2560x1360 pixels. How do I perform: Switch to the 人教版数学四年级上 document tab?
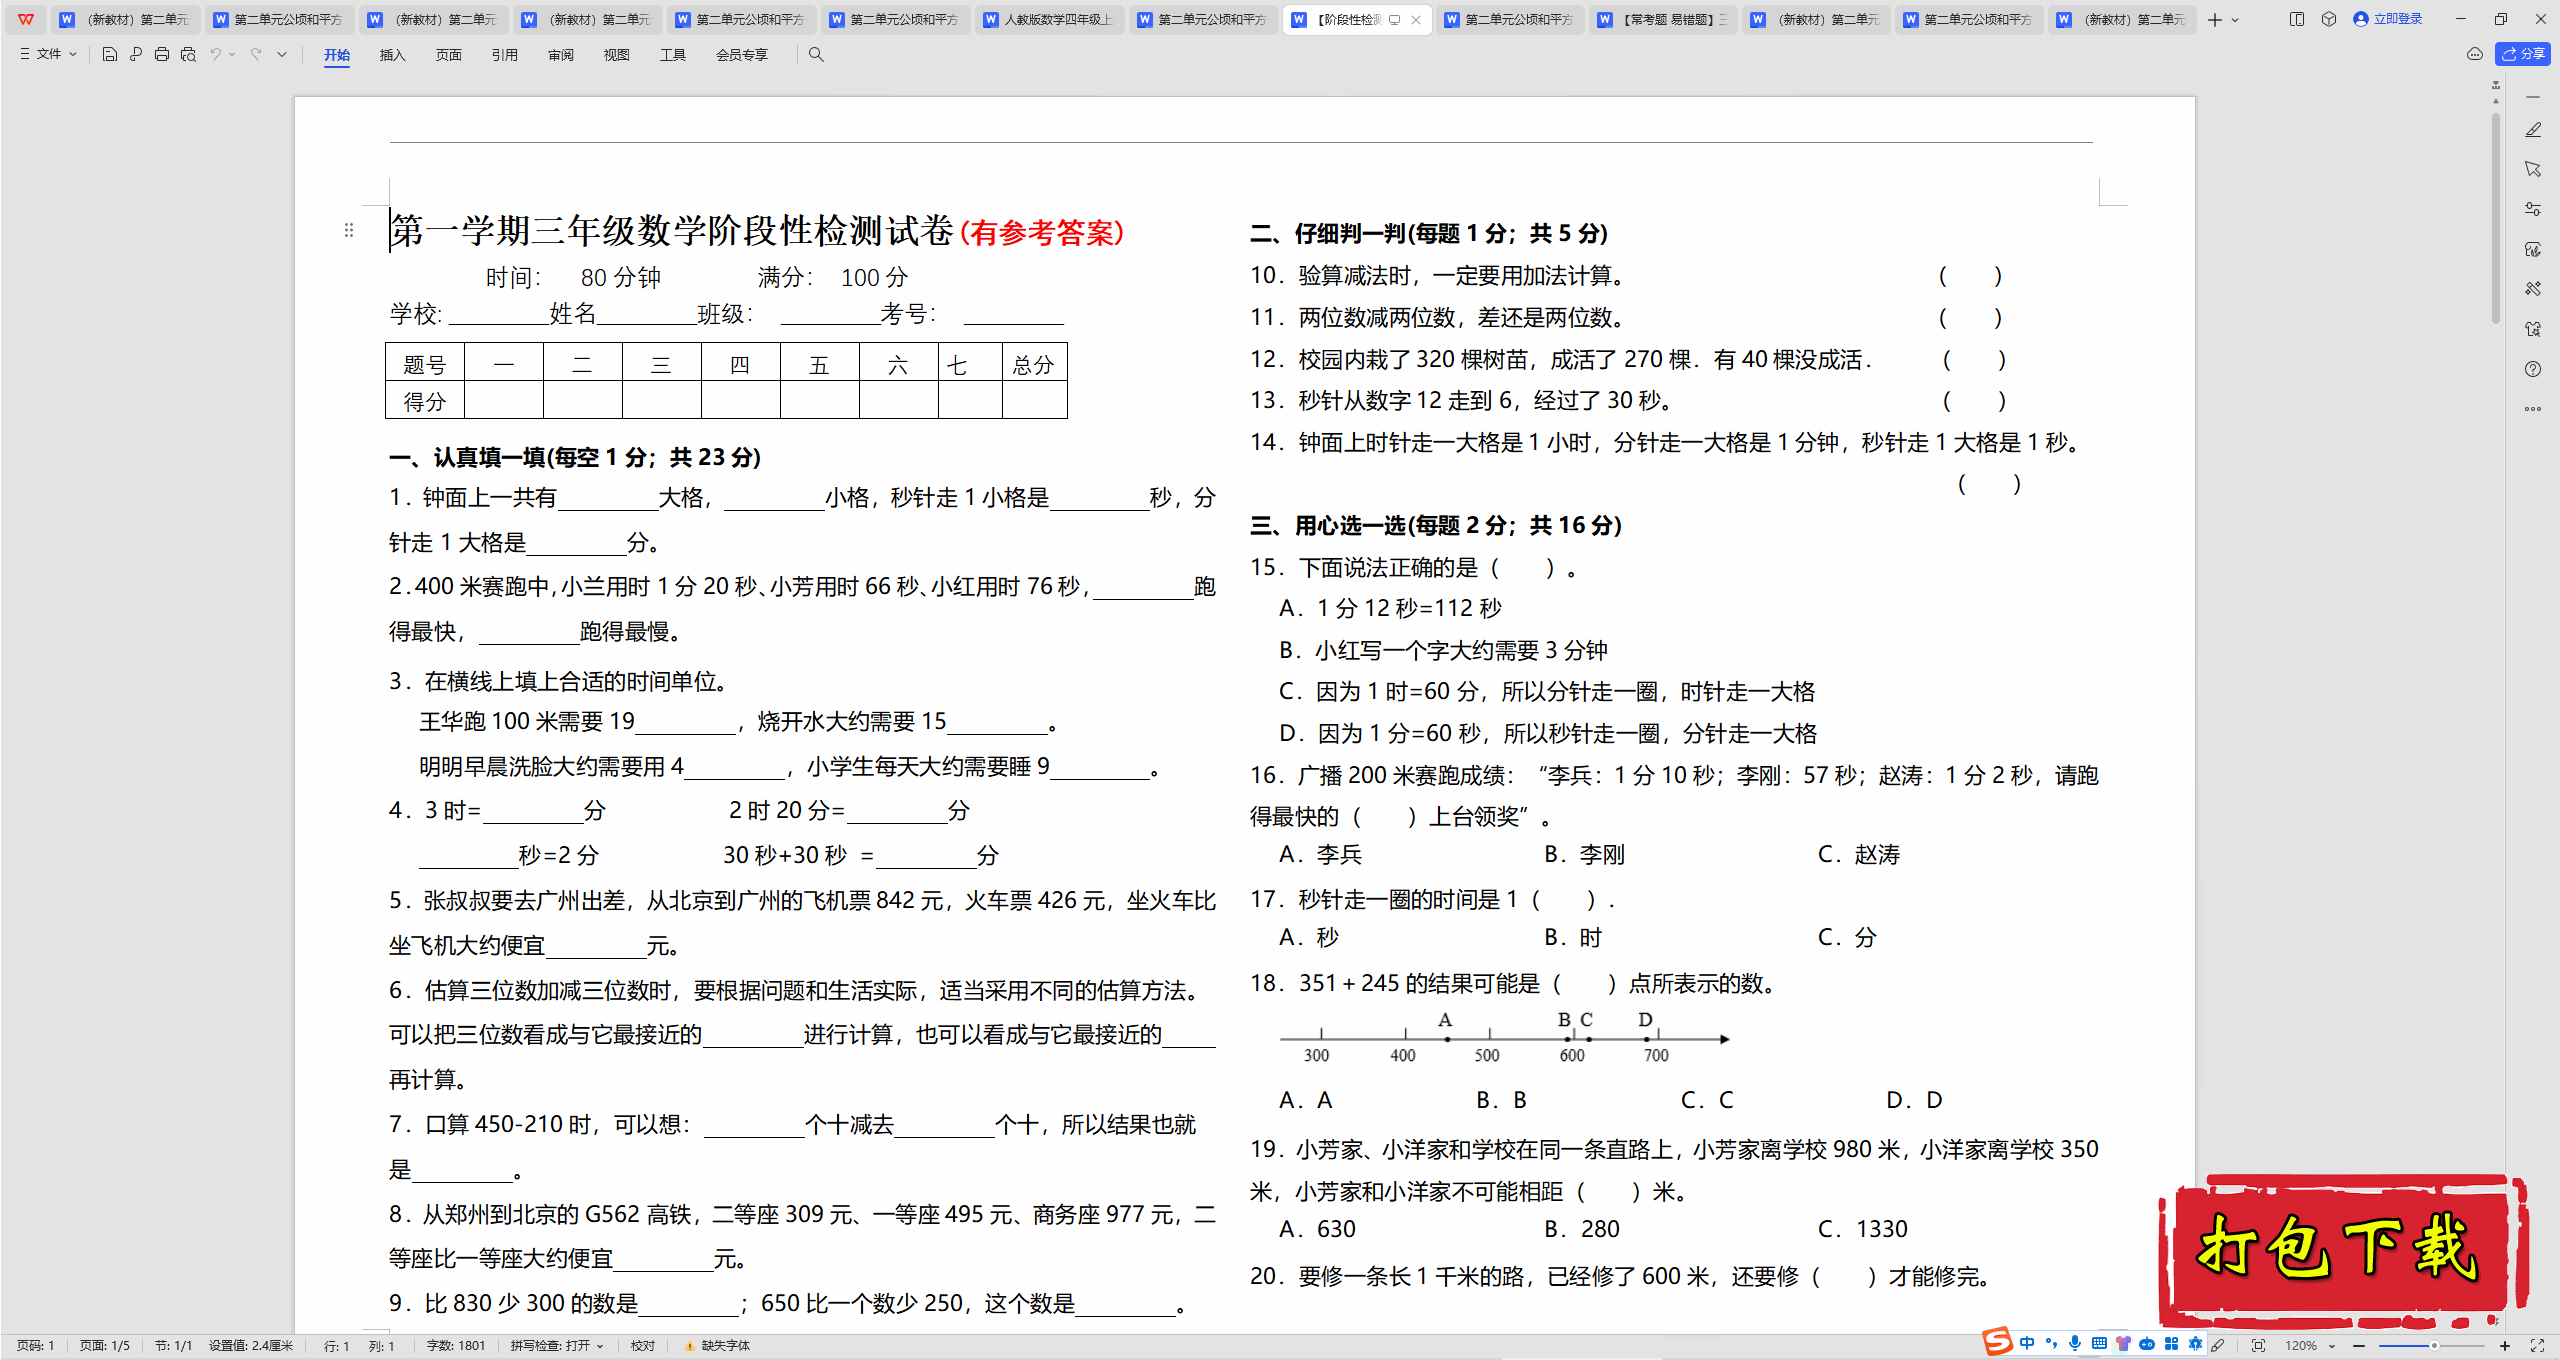[1049, 20]
